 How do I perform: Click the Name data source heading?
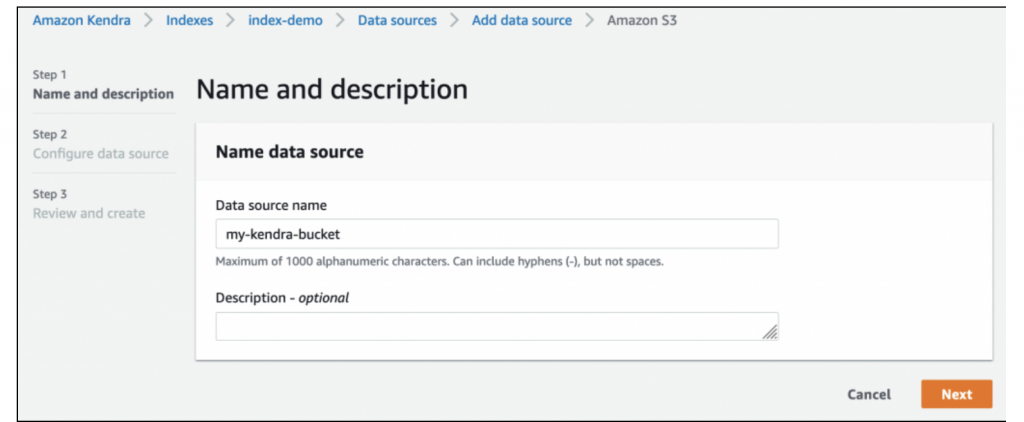coord(289,152)
